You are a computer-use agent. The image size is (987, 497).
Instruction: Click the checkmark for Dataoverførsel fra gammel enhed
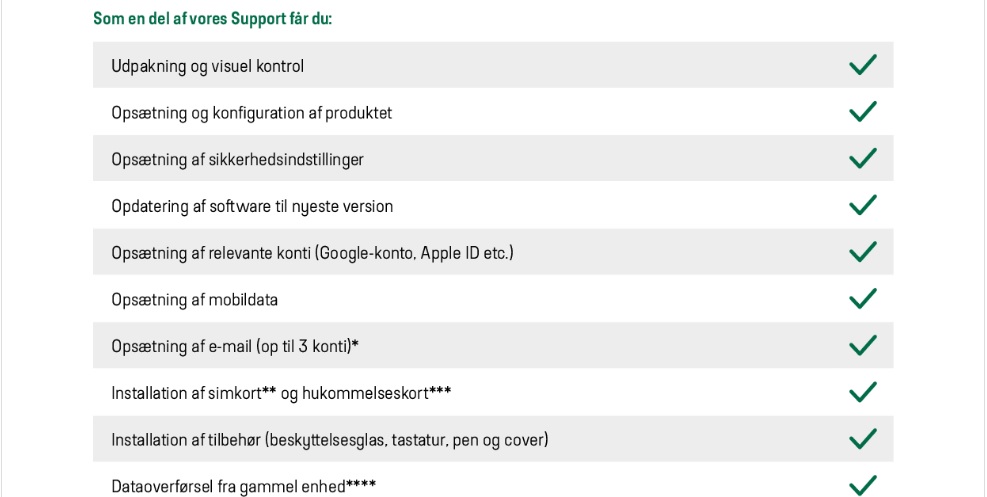(x=862, y=485)
